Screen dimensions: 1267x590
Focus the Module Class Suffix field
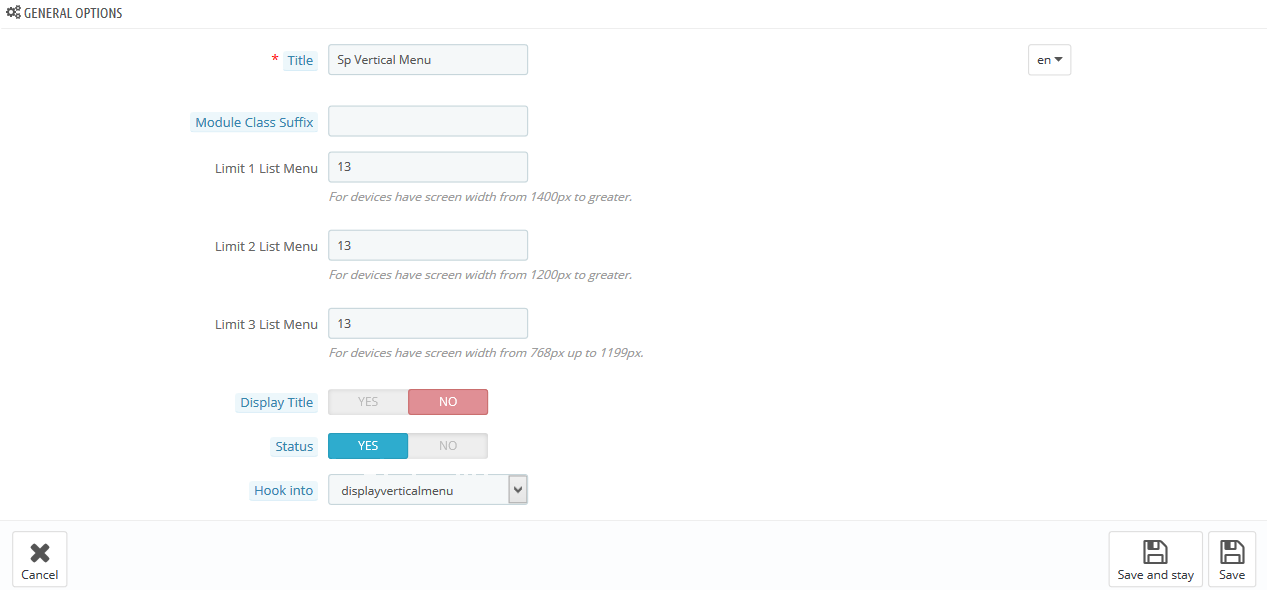427,121
